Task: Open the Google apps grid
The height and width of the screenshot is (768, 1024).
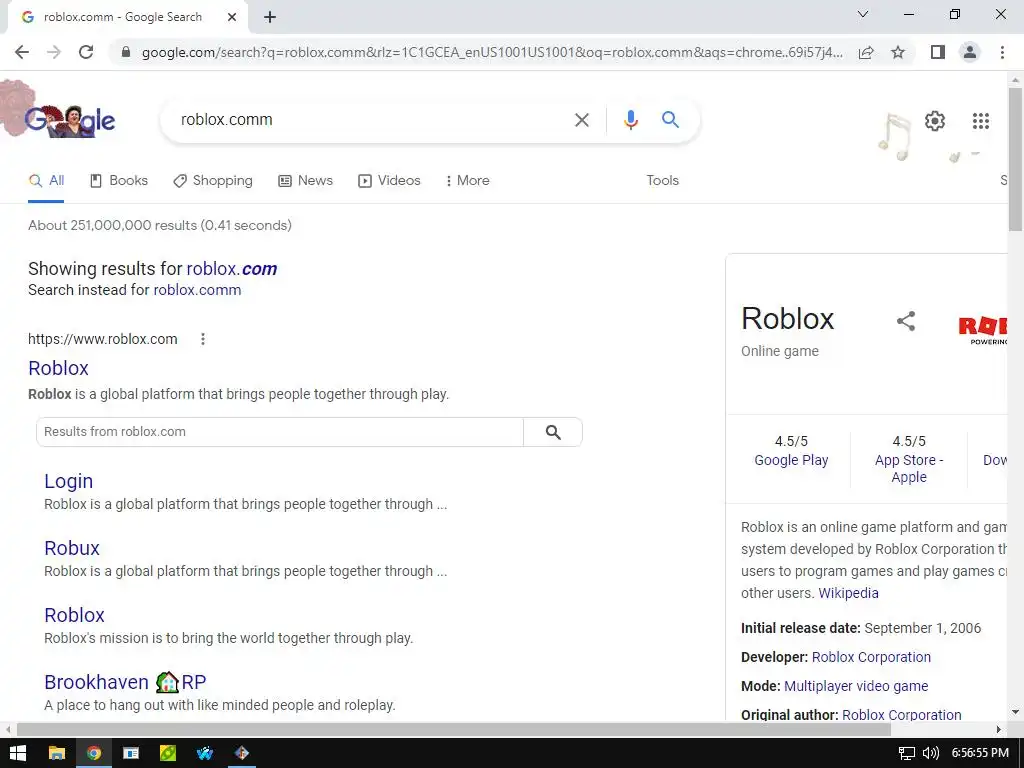Action: 980,121
